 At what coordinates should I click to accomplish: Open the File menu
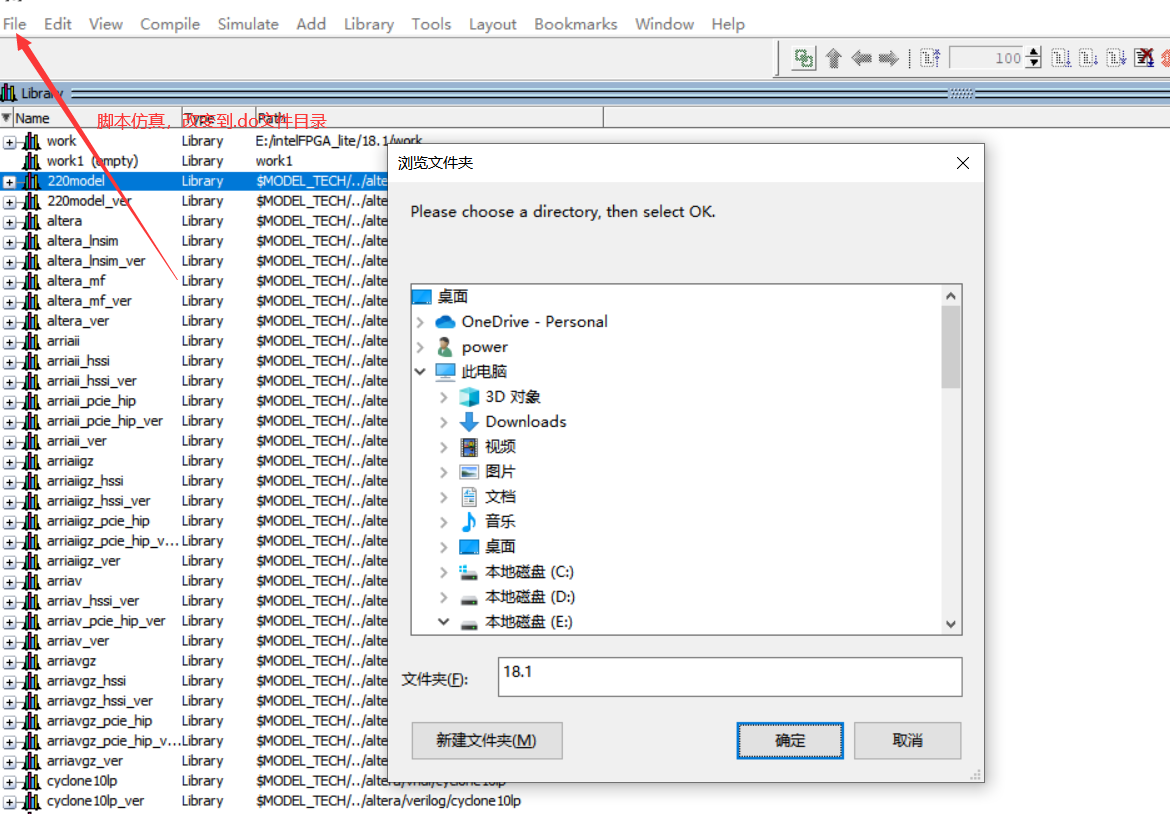click(x=14, y=24)
